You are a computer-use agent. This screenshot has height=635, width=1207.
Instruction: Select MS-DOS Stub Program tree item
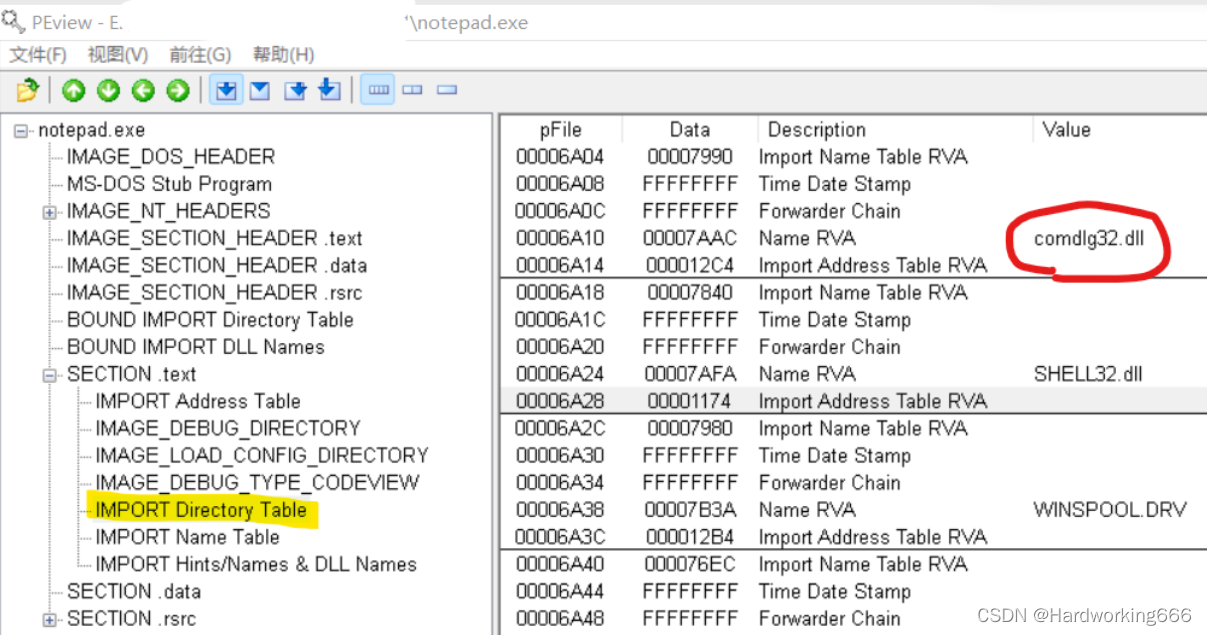click(x=169, y=184)
